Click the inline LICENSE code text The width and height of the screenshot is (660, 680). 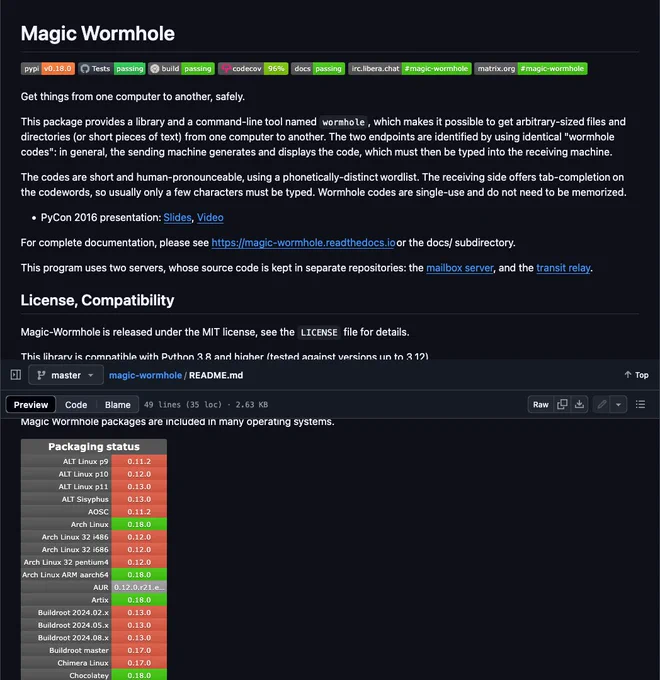pos(319,333)
